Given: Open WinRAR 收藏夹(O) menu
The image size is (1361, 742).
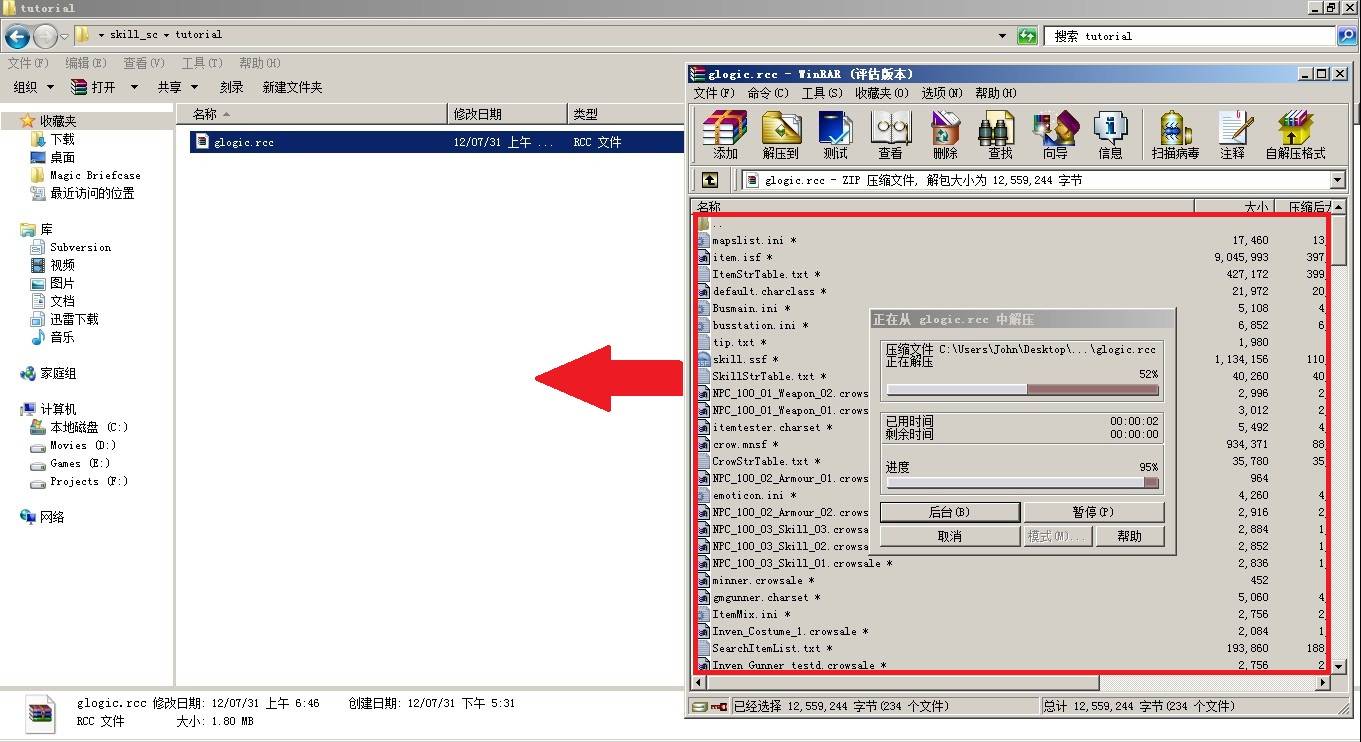Looking at the screenshot, I should coord(882,93).
